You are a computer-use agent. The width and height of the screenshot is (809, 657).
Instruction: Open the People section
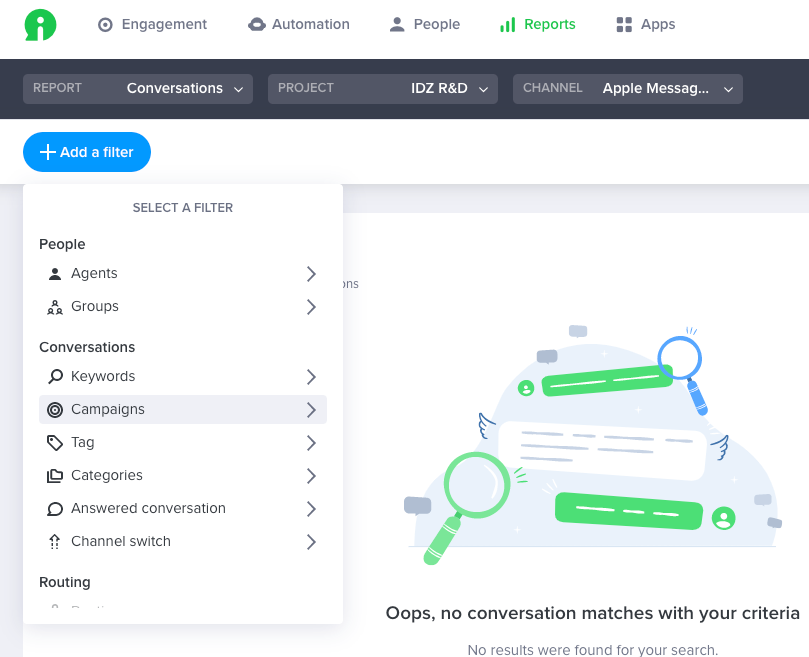[425, 25]
